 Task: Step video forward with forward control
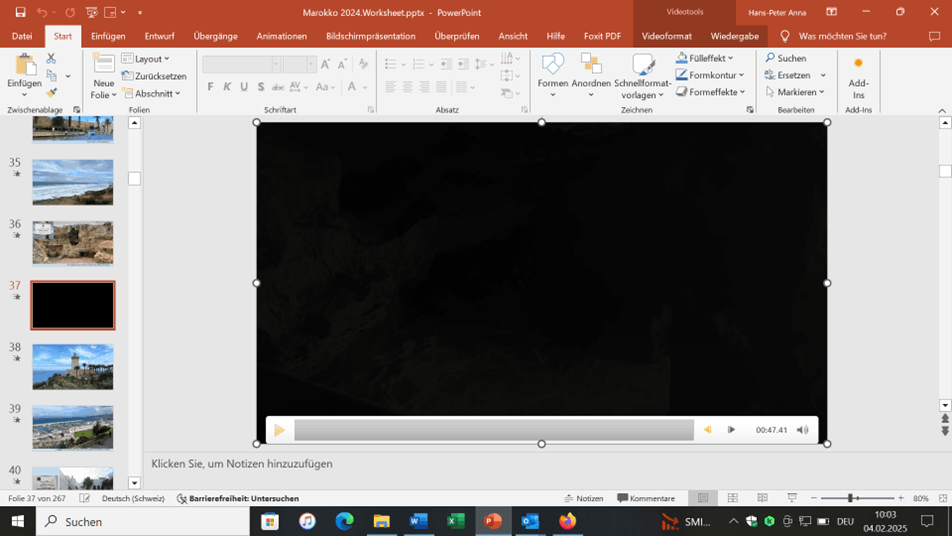click(x=731, y=430)
